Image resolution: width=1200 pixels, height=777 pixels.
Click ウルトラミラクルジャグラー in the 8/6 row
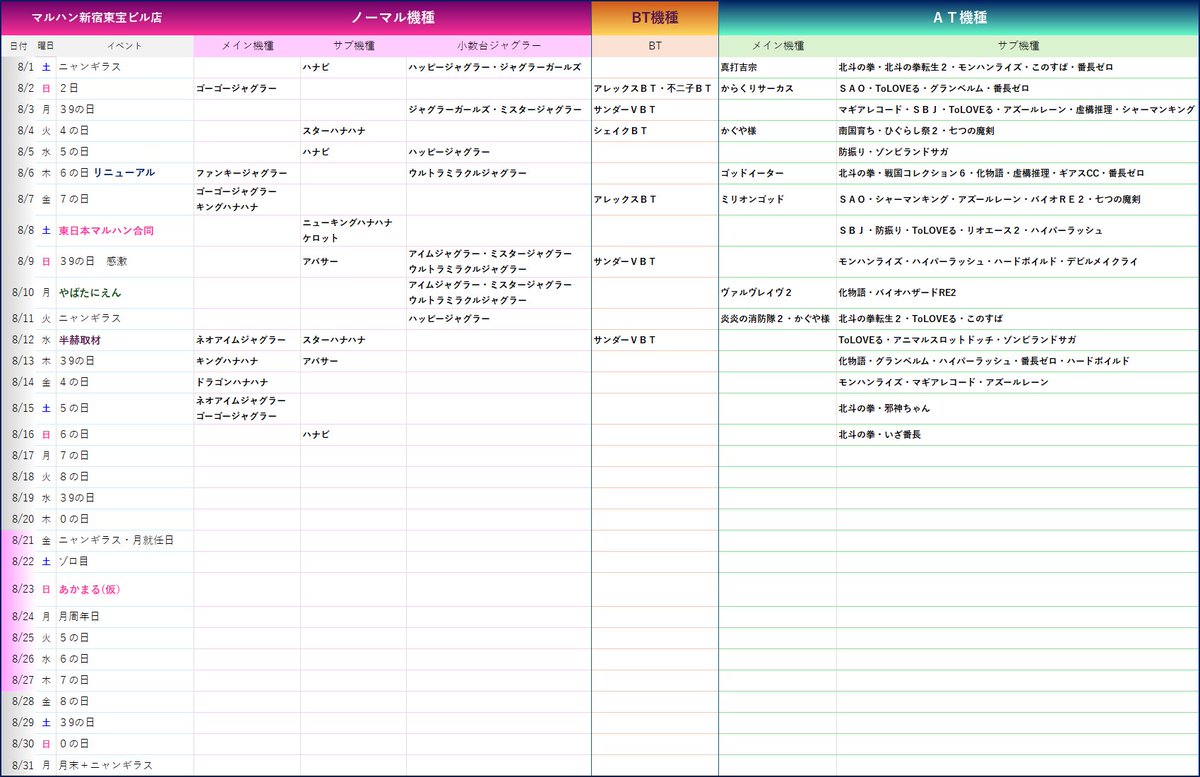tap(468, 172)
